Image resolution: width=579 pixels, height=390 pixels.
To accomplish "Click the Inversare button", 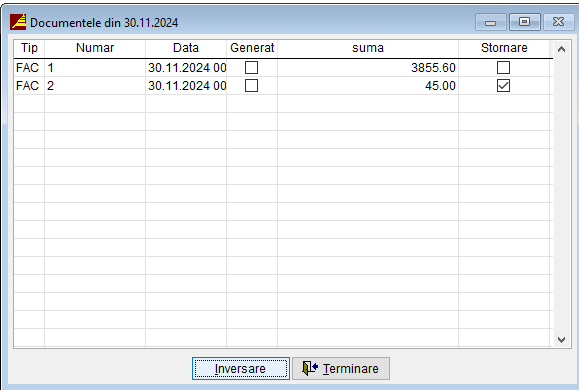I will [241, 368].
